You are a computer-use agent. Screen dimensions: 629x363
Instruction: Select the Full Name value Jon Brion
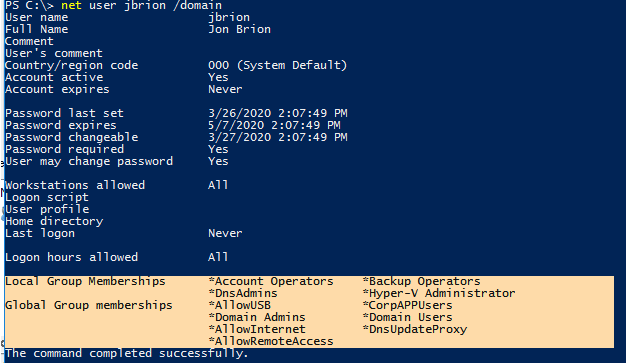239,30
